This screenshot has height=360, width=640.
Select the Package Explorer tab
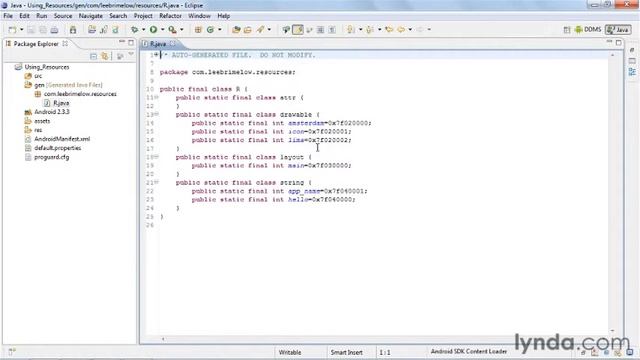click(36, 44)
